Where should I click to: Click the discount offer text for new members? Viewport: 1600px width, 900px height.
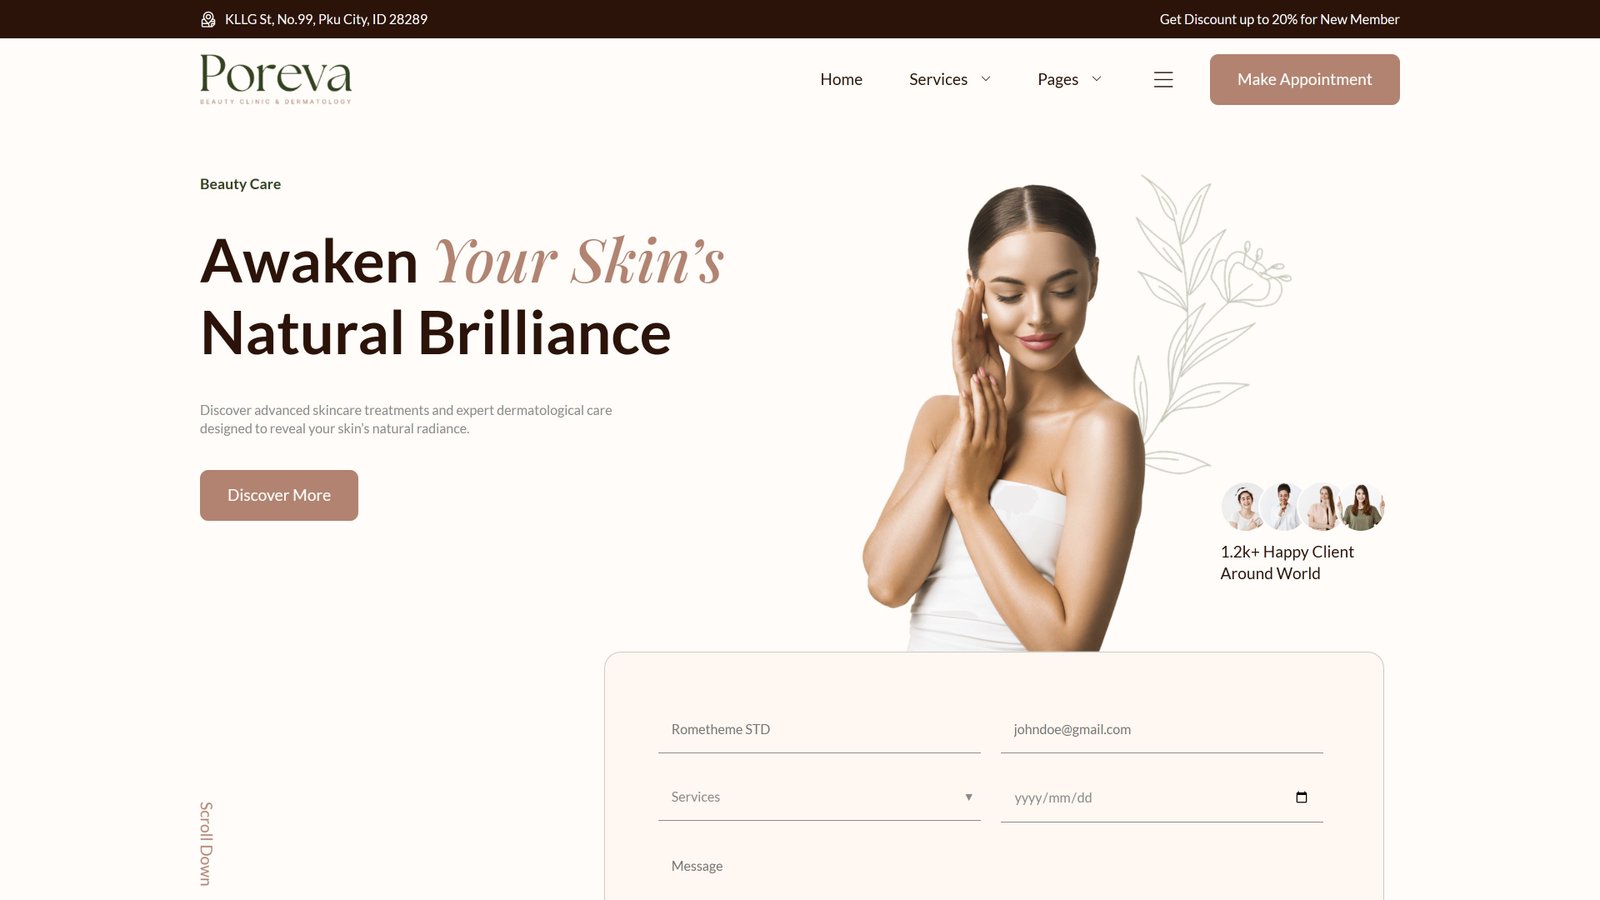1279,19
